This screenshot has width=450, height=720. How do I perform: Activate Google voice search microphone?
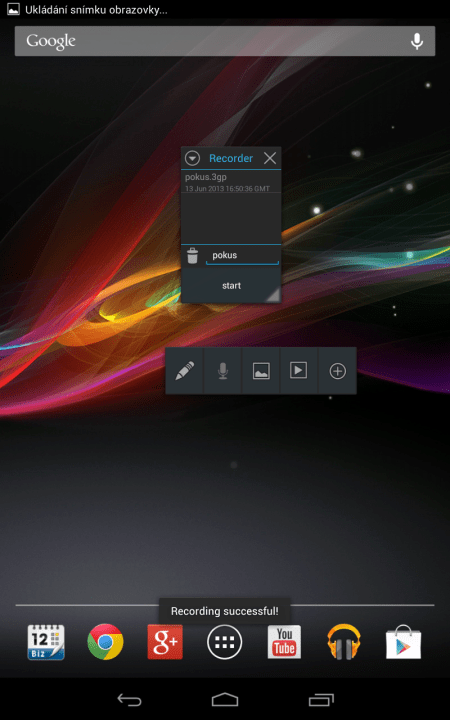pos(416,41)
